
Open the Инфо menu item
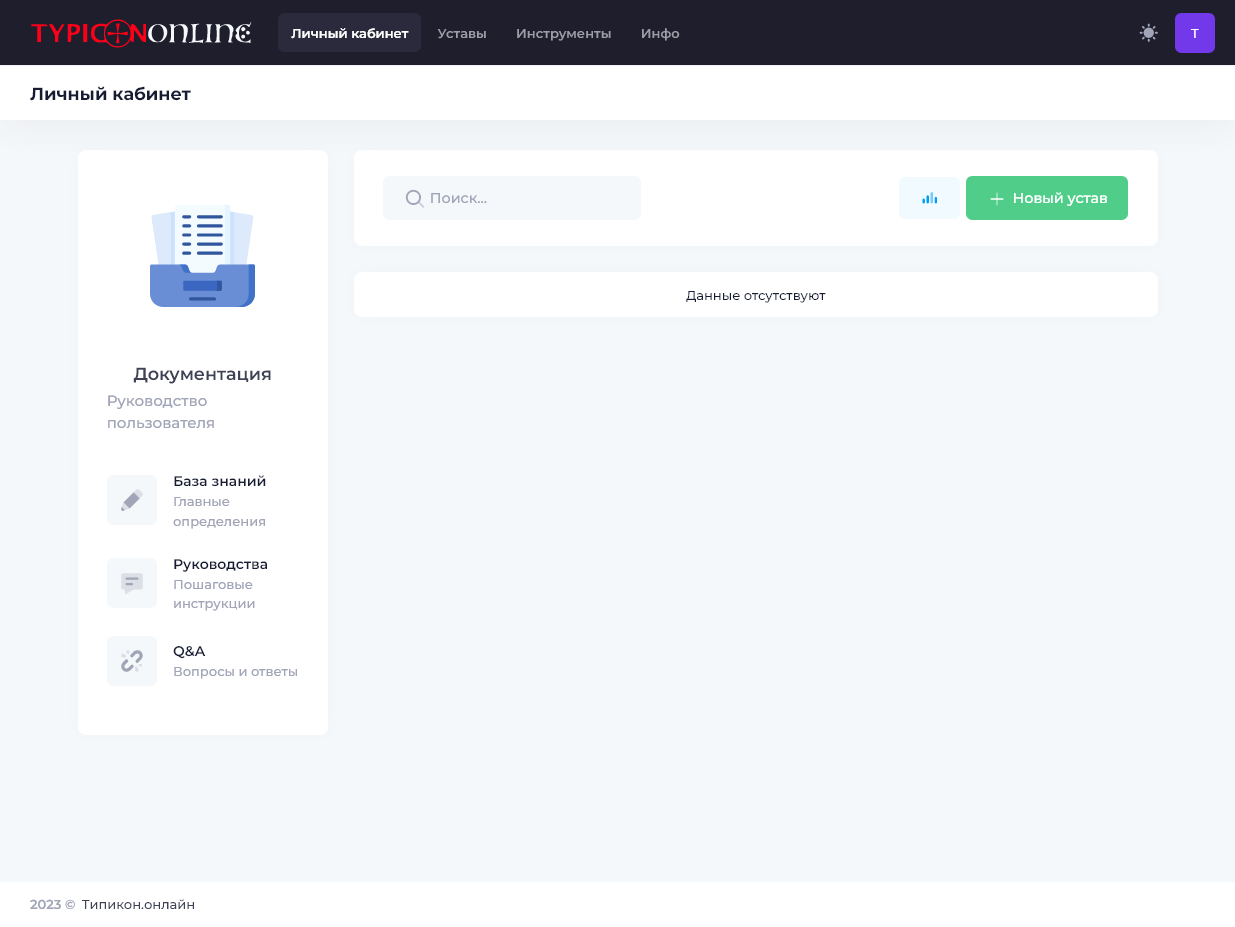pos(660,33)
